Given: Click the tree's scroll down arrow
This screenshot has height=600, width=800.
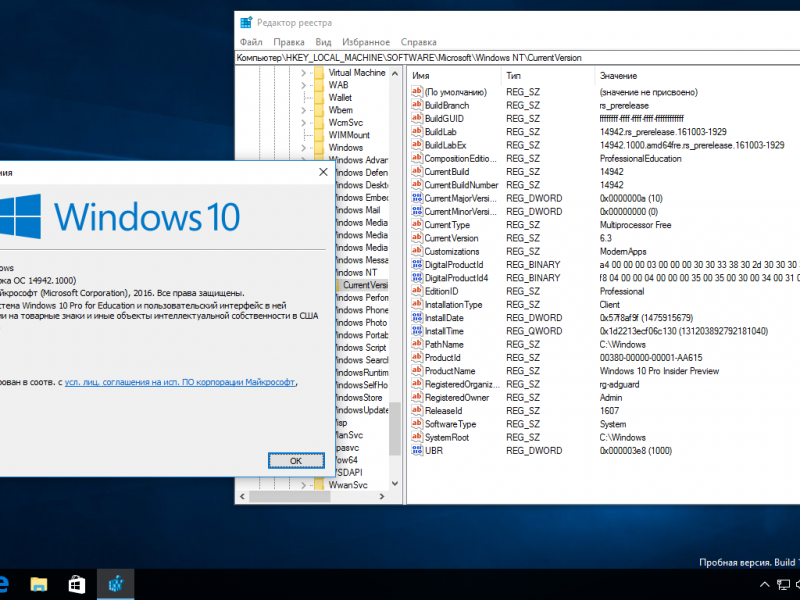Looking at the screenshot, I should point(395,483).
